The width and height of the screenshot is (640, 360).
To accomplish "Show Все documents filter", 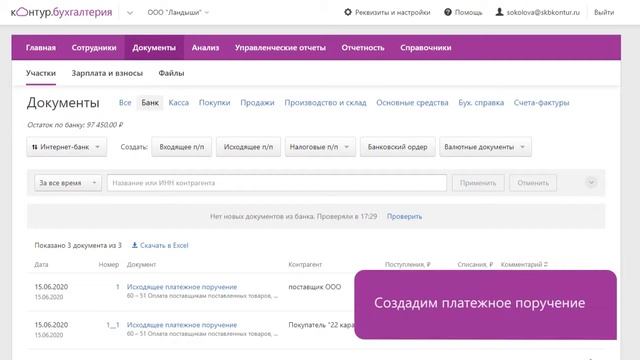I will 125,103.
